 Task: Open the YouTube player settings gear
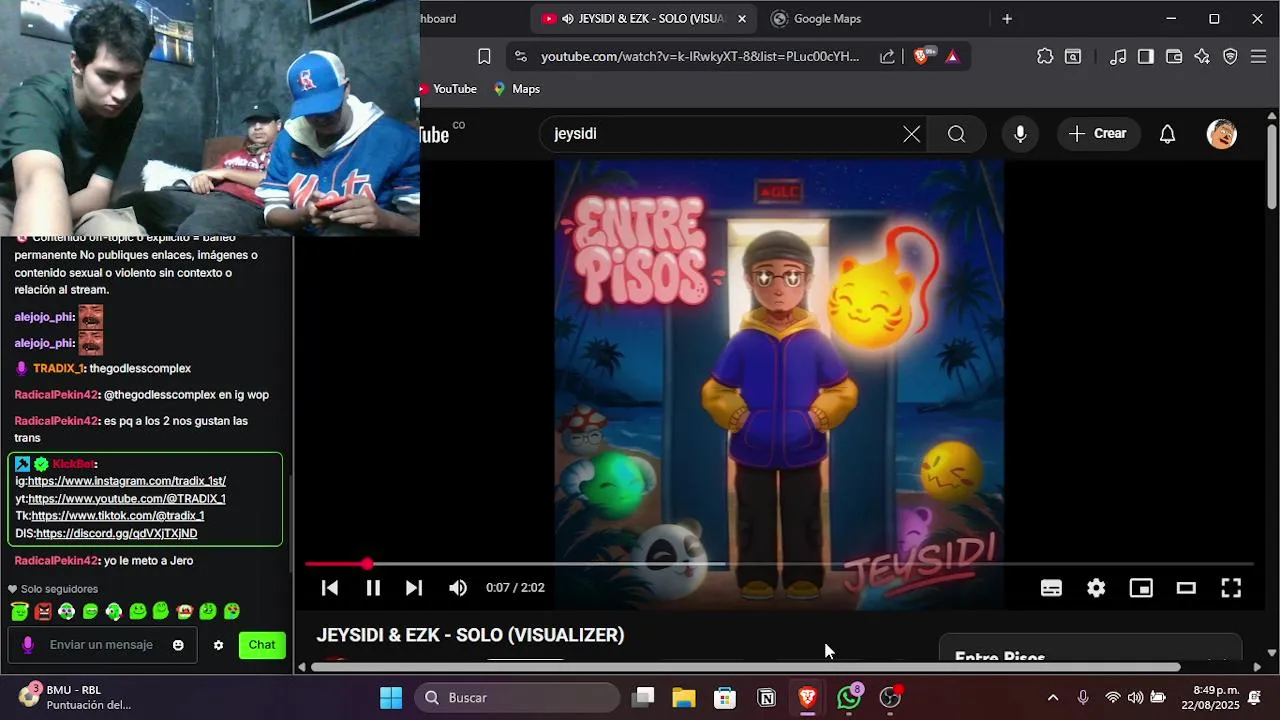coord(1096,588)
